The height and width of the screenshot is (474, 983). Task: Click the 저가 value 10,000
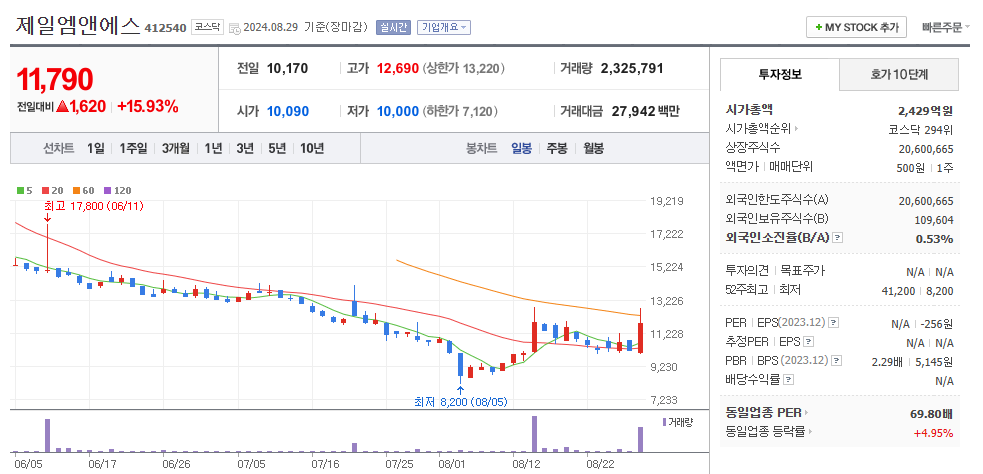click(x=397, y=112)
